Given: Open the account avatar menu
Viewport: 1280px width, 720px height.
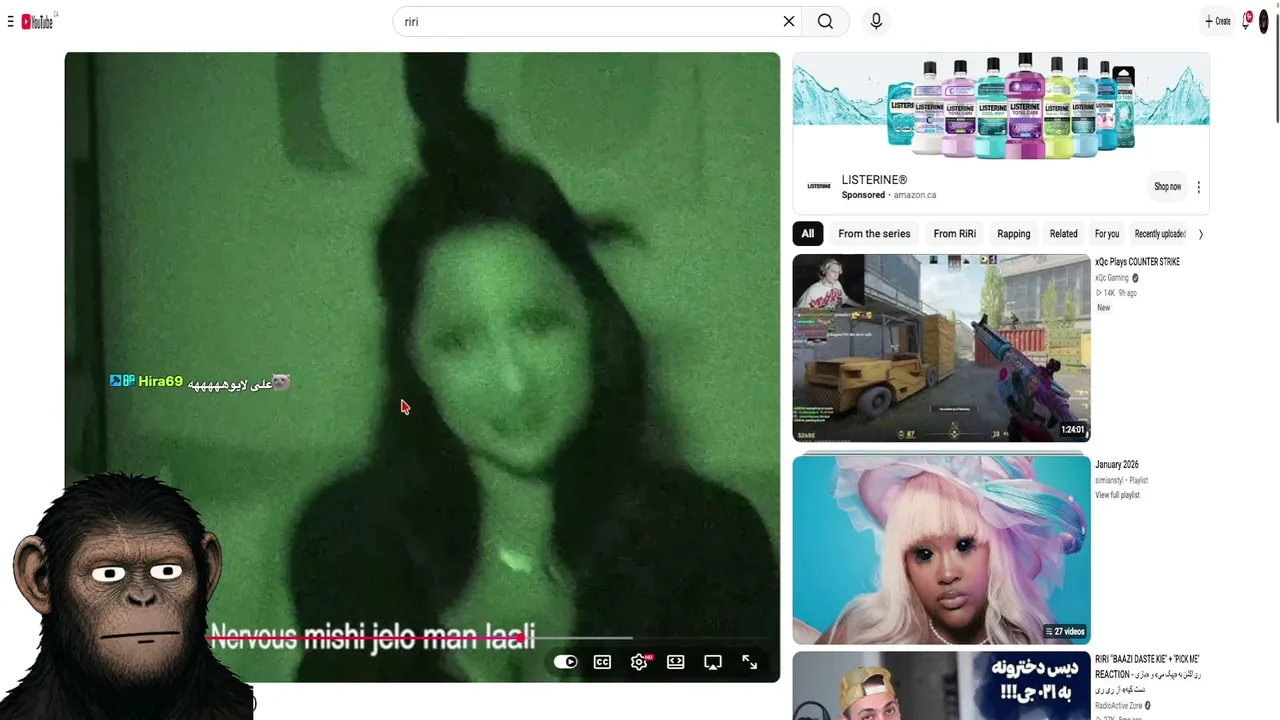Looking at the screenshot, I should pos(1264,21).
